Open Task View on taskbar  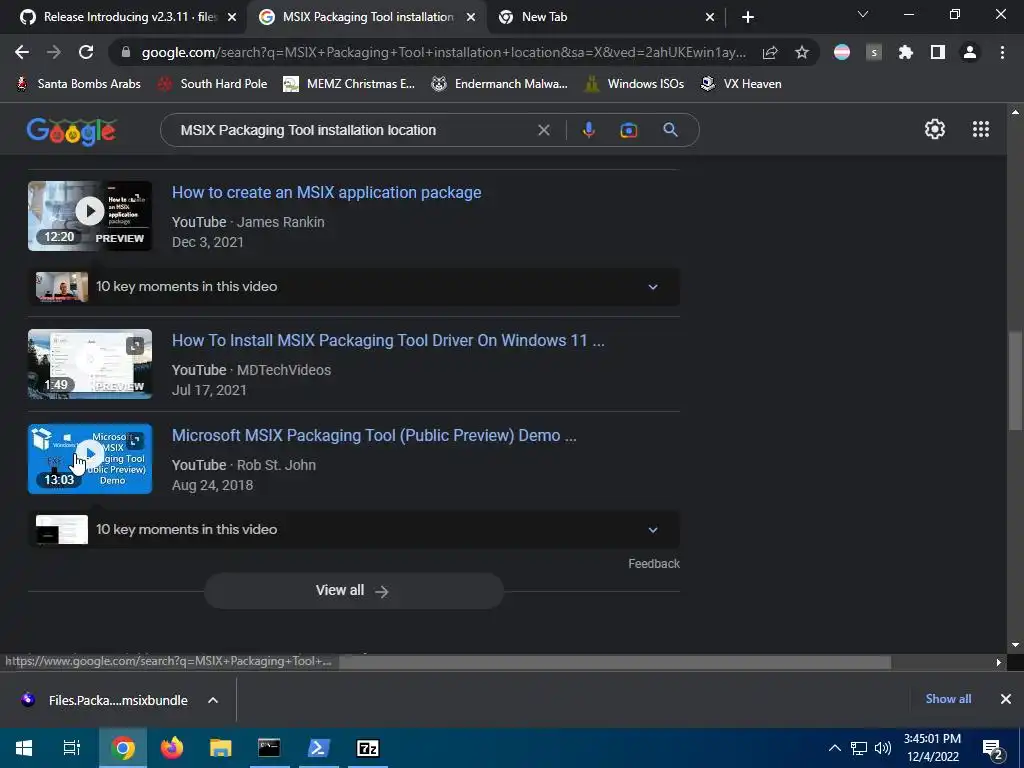pyautogui.click(x=72, y=748)
